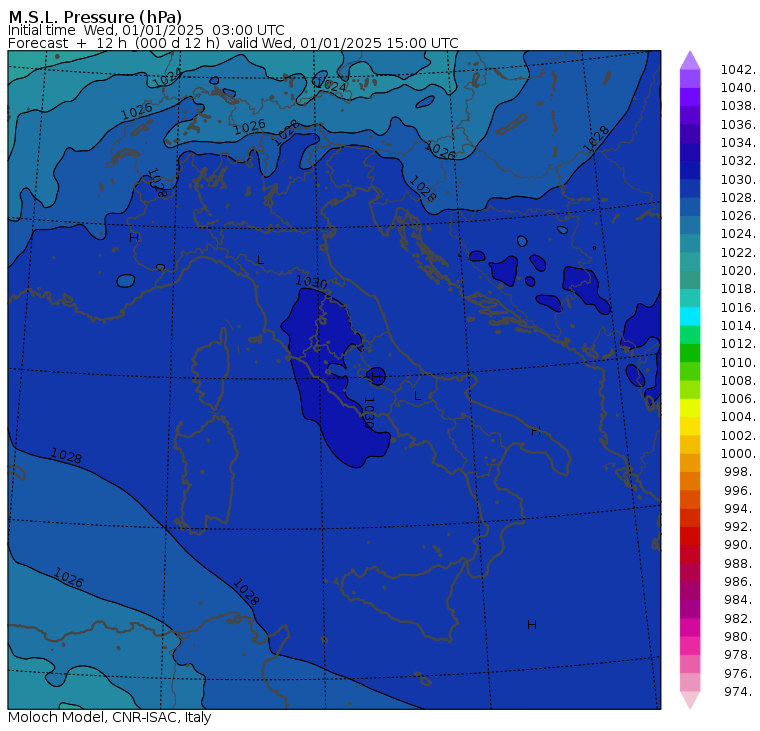Screen dimensions: 760x731
Task: Click the '1026.' legend value
Action: pos(738,215)
